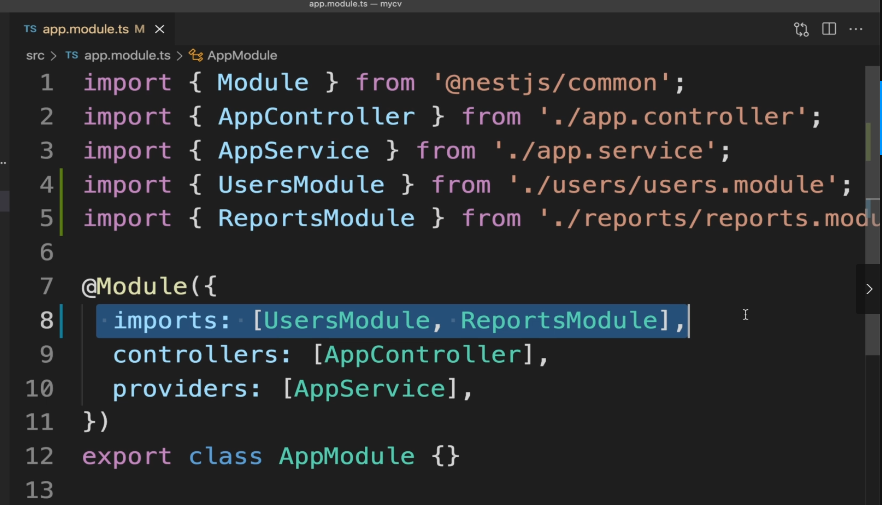Click the 'imports:' key on line 8
882x505 pixels.
click(x=172, y=321)
